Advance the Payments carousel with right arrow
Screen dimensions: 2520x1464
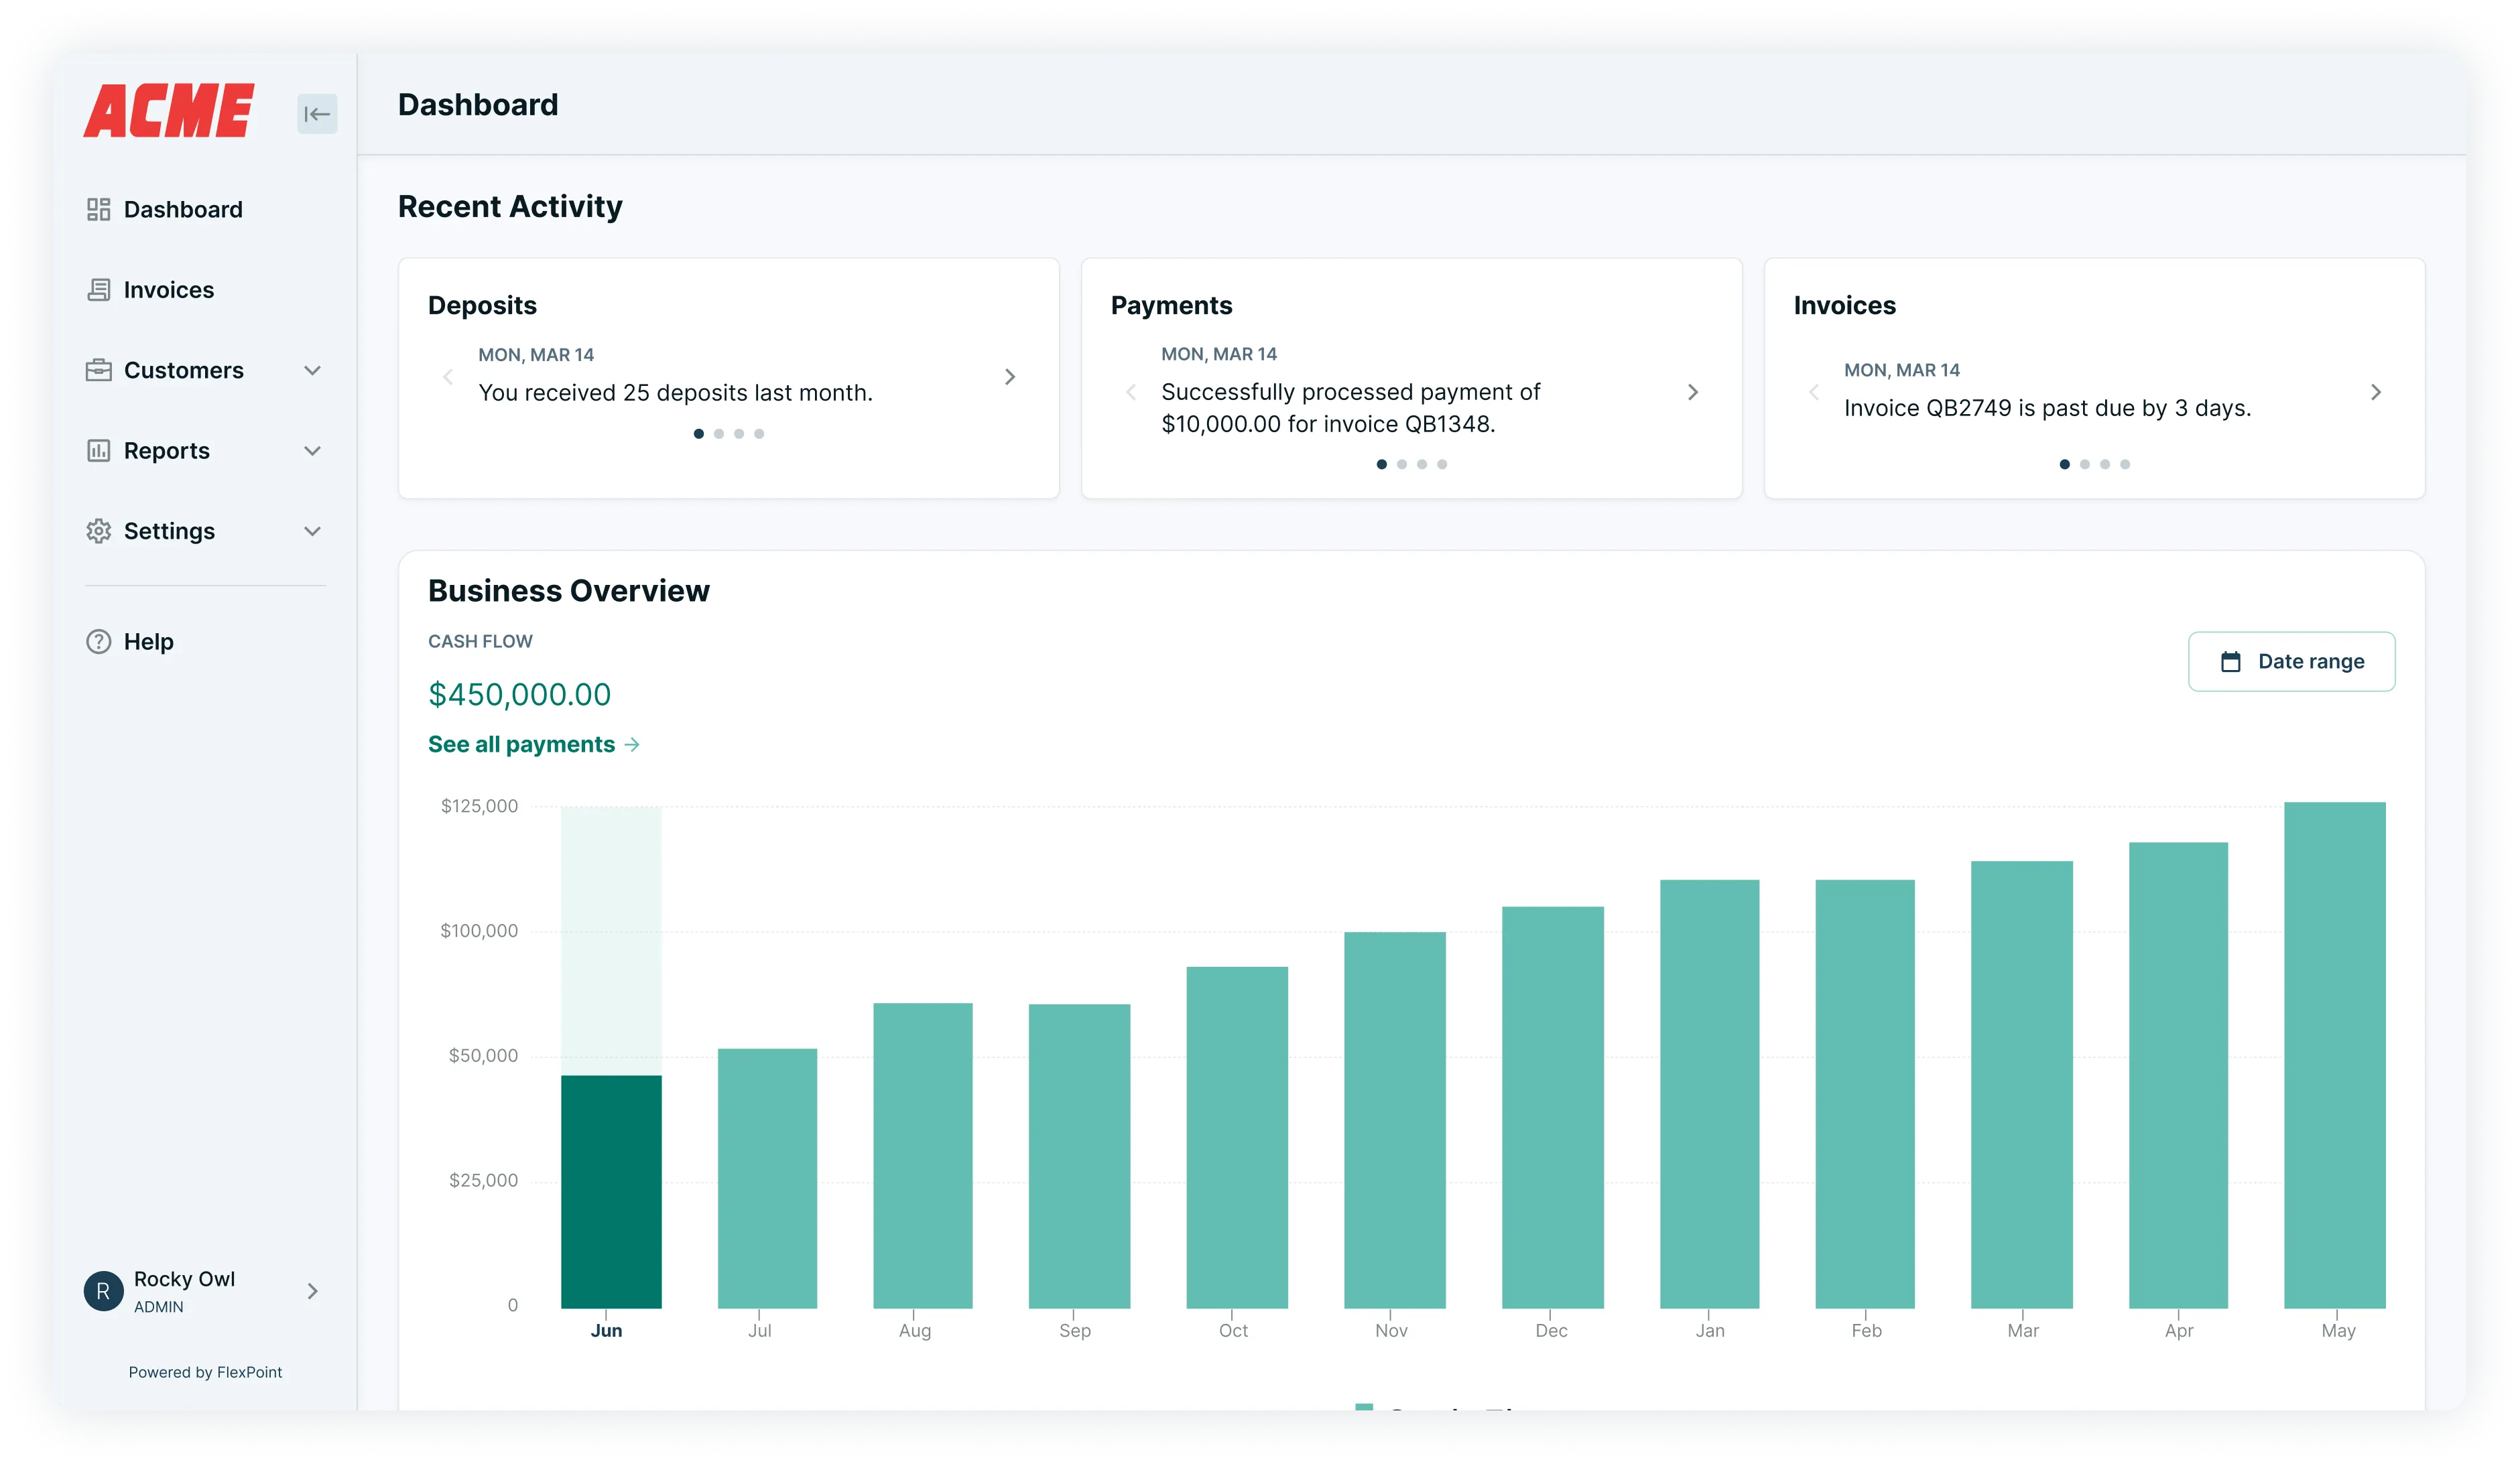1693,392
